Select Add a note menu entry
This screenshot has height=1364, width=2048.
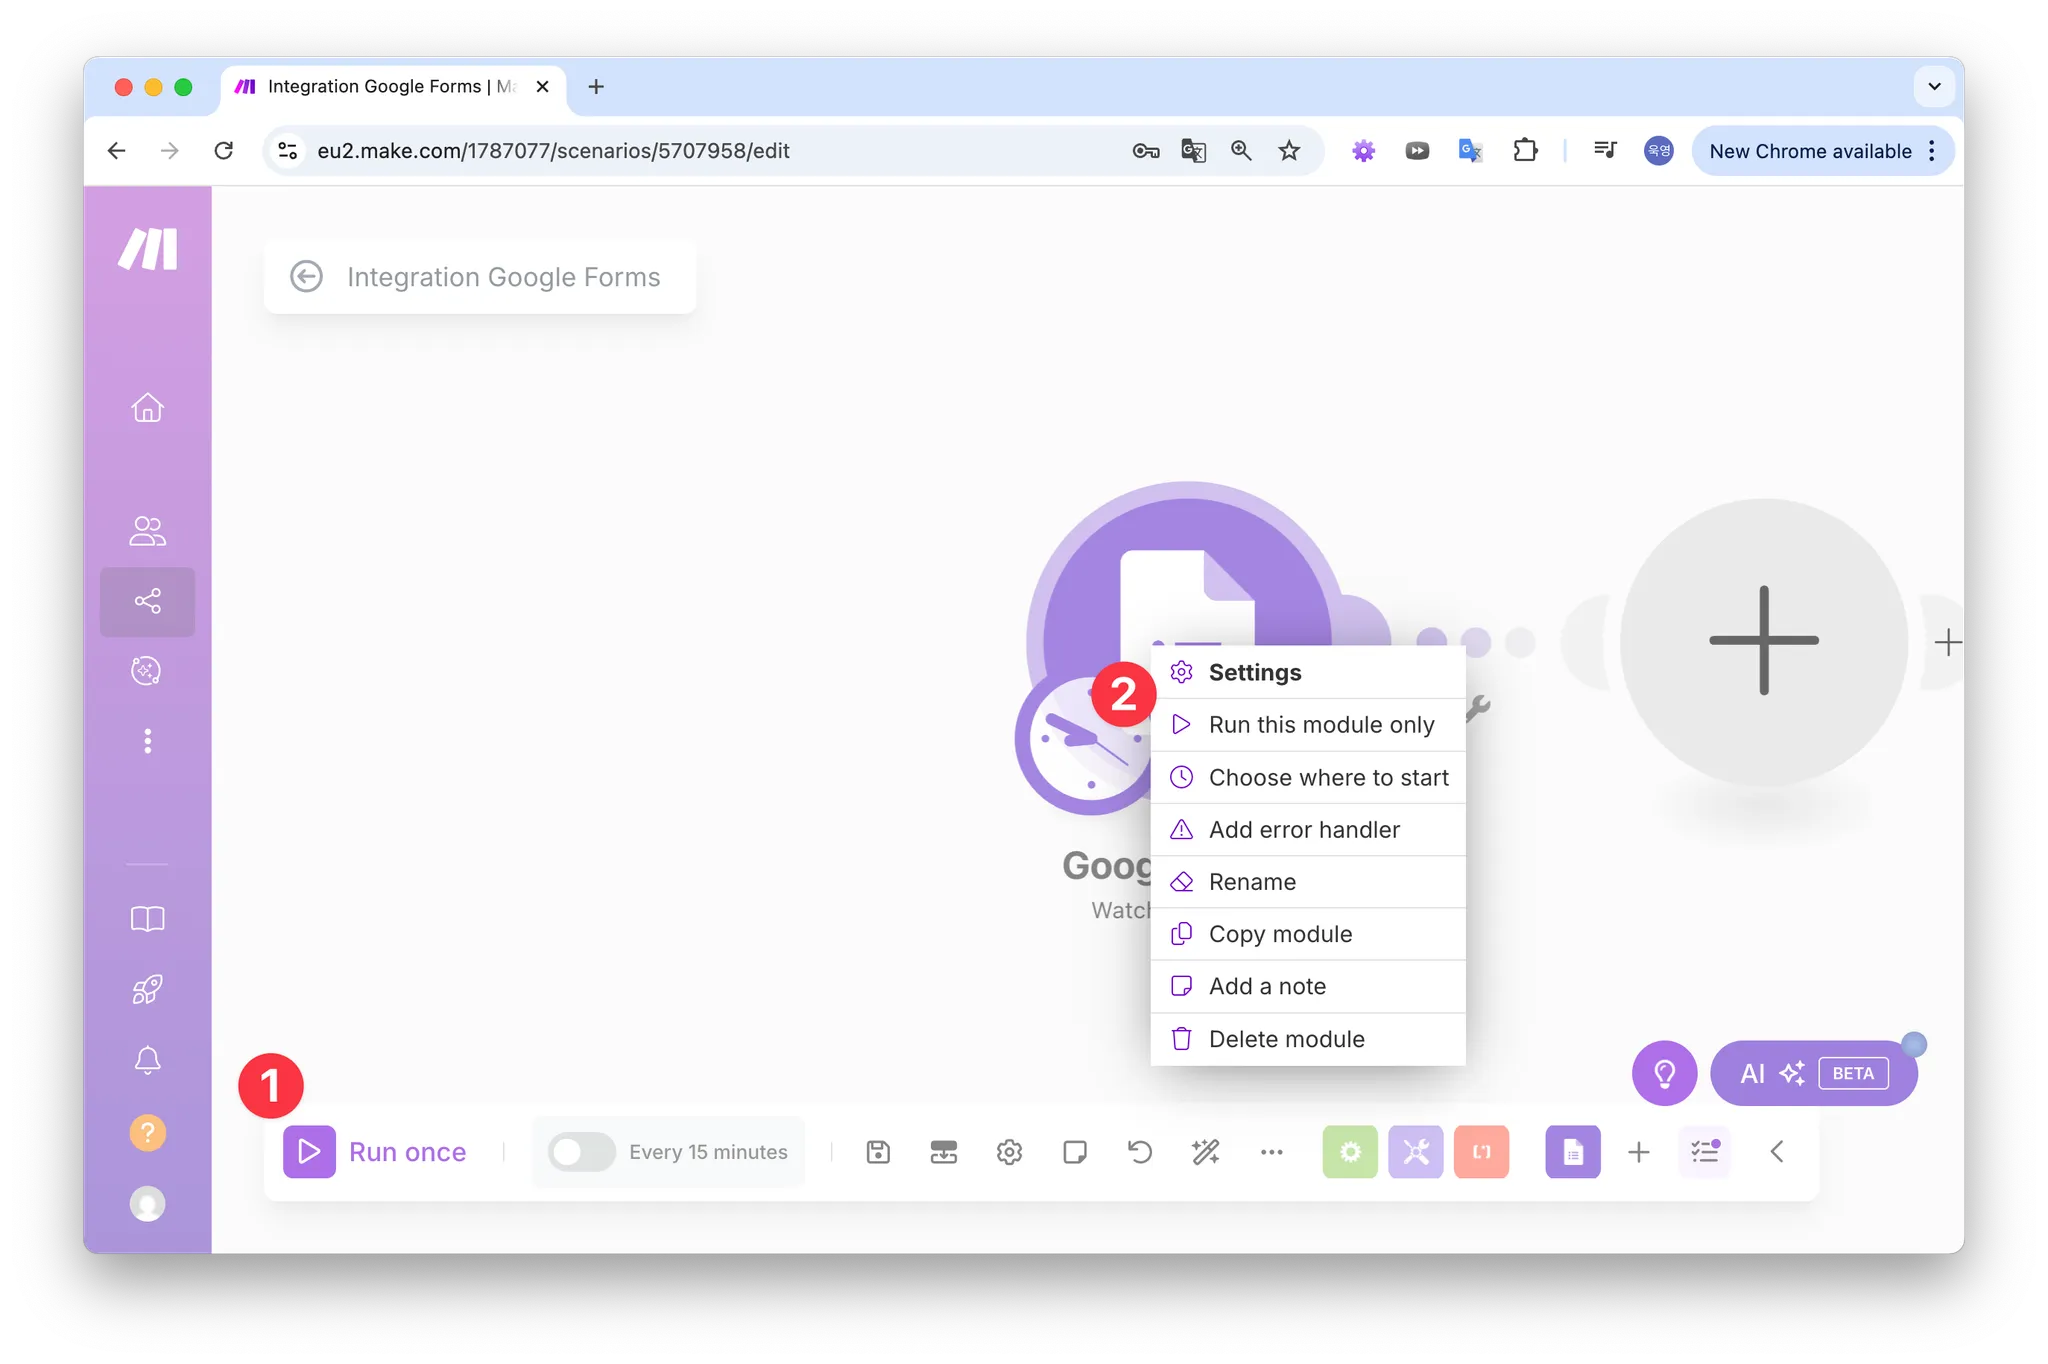point(1308,986)
